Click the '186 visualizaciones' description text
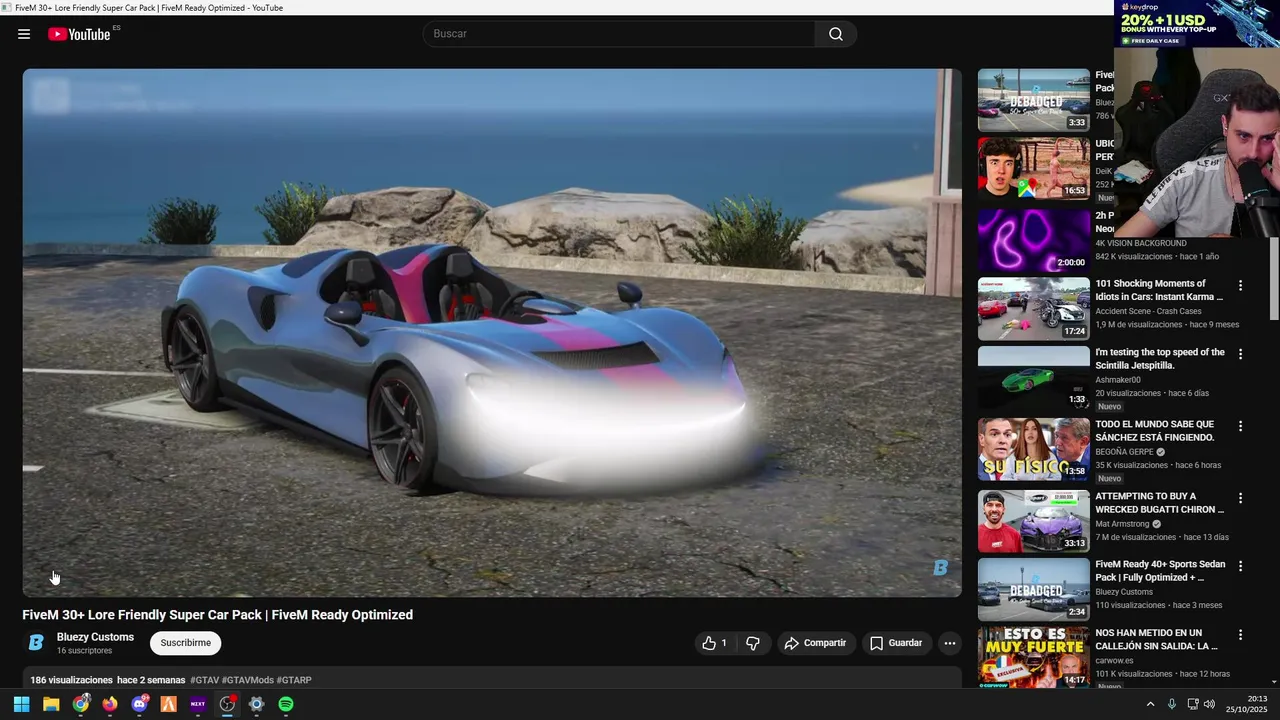This screenshot has width=1280, height=720. pos(71,680)
